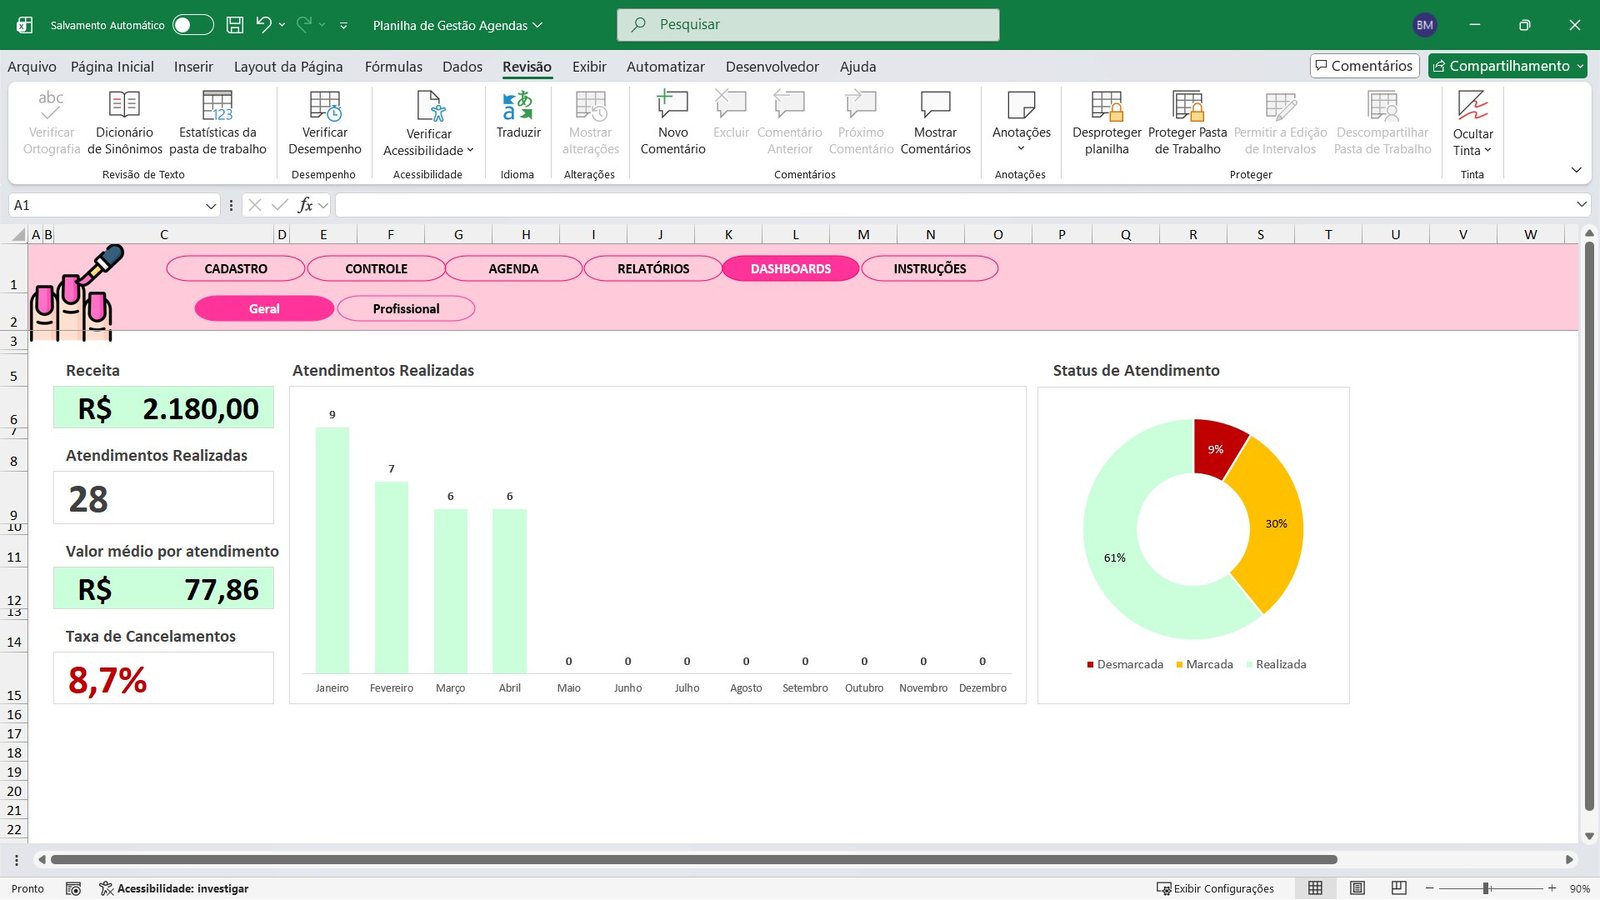
Task: Run Verificar Desempenho check
Action: point(324,120)
